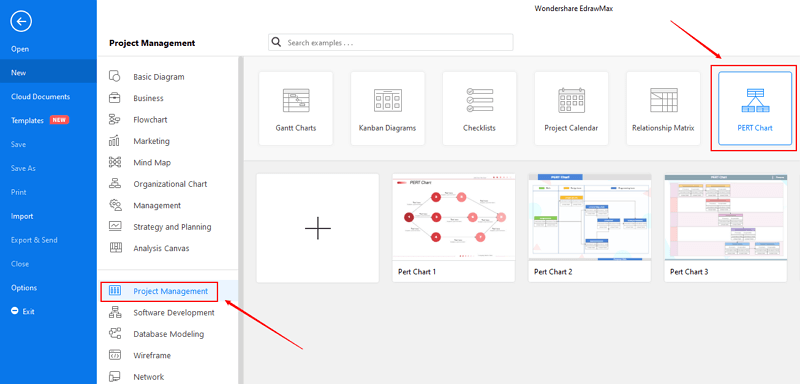Choose the Project Calendar tile
Viewport: 800px width, 384px height.
(571, 108)
